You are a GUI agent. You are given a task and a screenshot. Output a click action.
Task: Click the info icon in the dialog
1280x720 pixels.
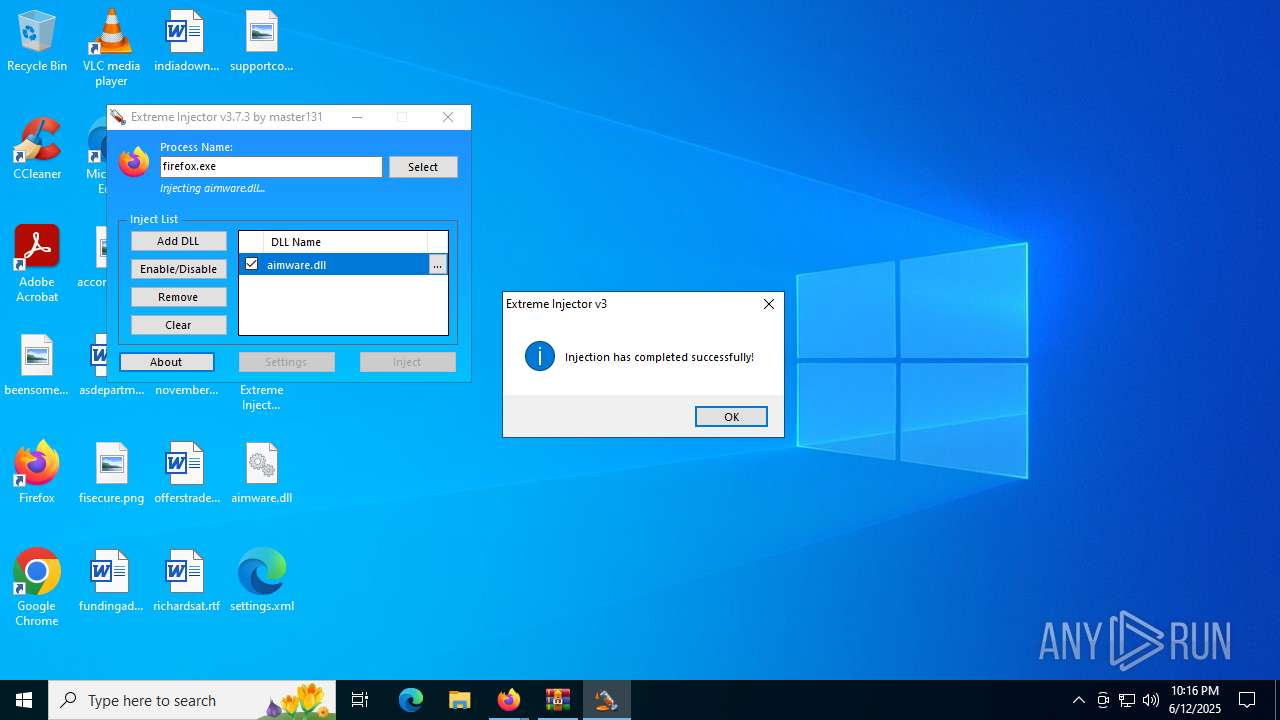tap(540, 356)
